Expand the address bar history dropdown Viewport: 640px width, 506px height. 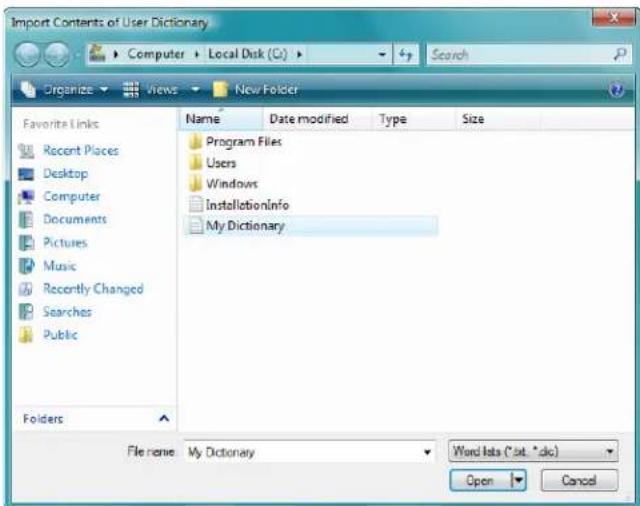click(382, 54)
